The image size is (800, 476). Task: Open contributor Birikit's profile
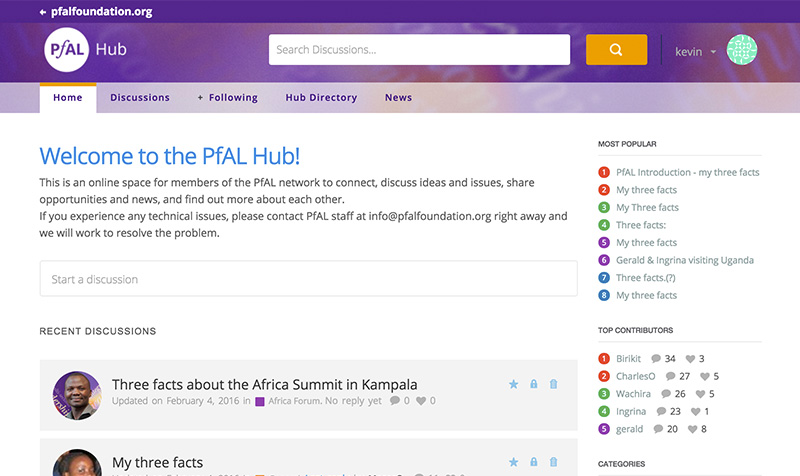pyautogui.click(x=628, y=359)
